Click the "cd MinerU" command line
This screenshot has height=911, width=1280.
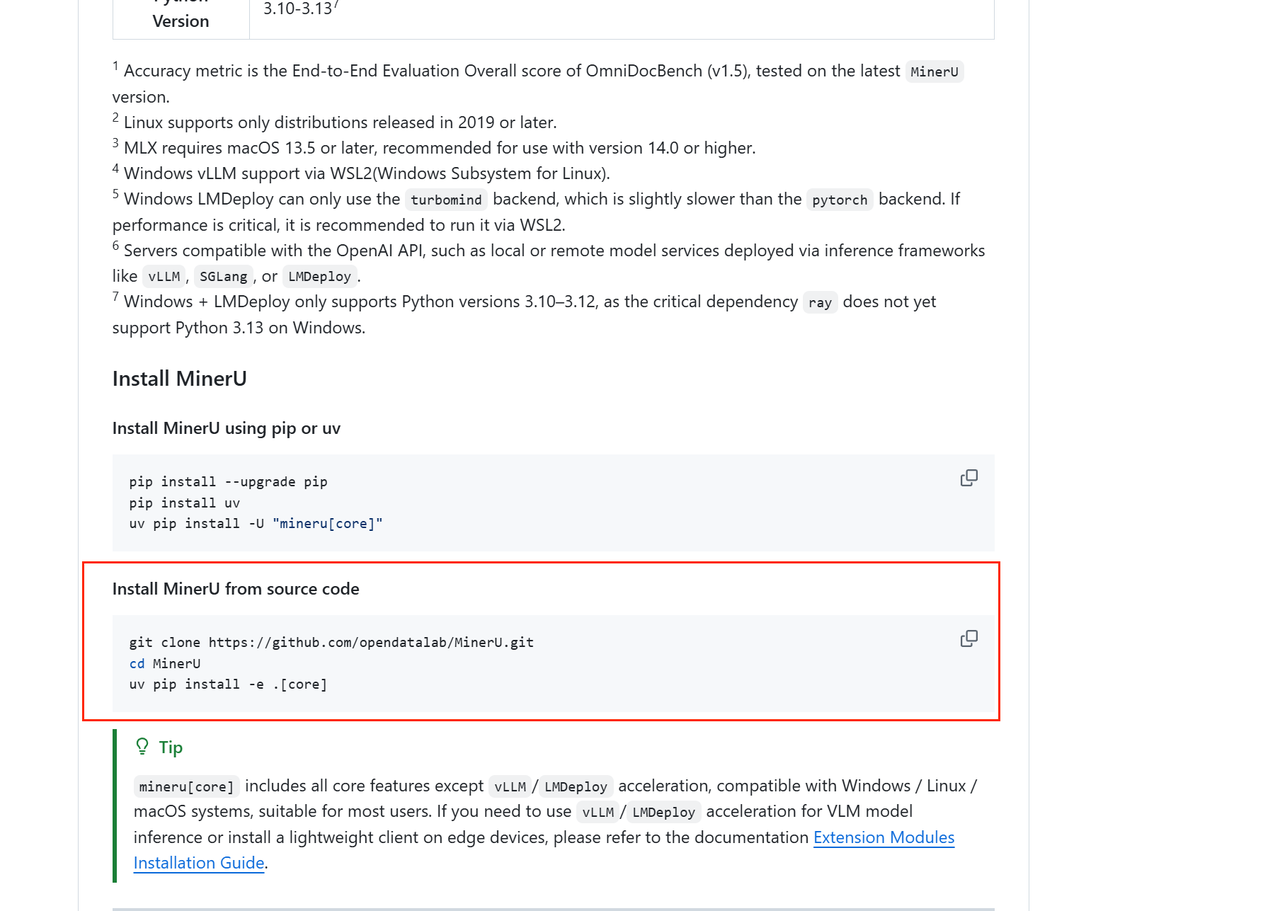(165, 663)
